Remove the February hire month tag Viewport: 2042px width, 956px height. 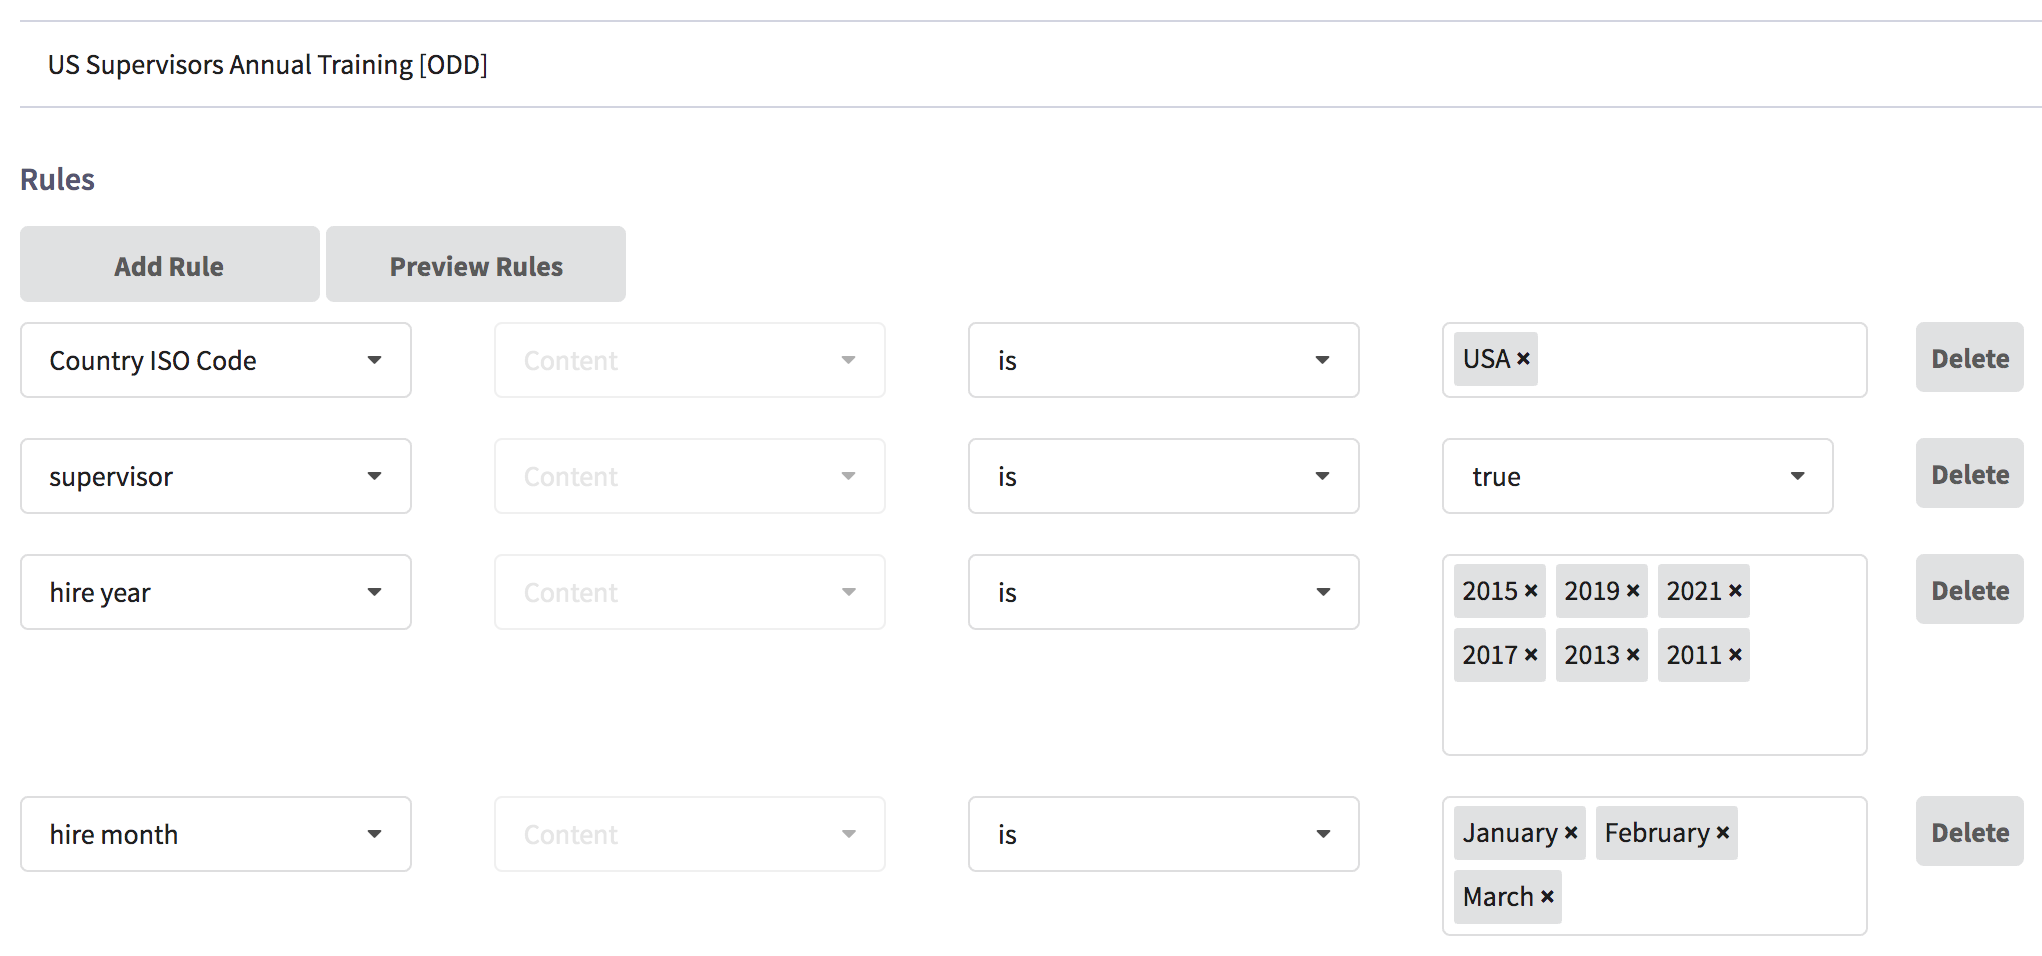click(x=1723, y=833)
